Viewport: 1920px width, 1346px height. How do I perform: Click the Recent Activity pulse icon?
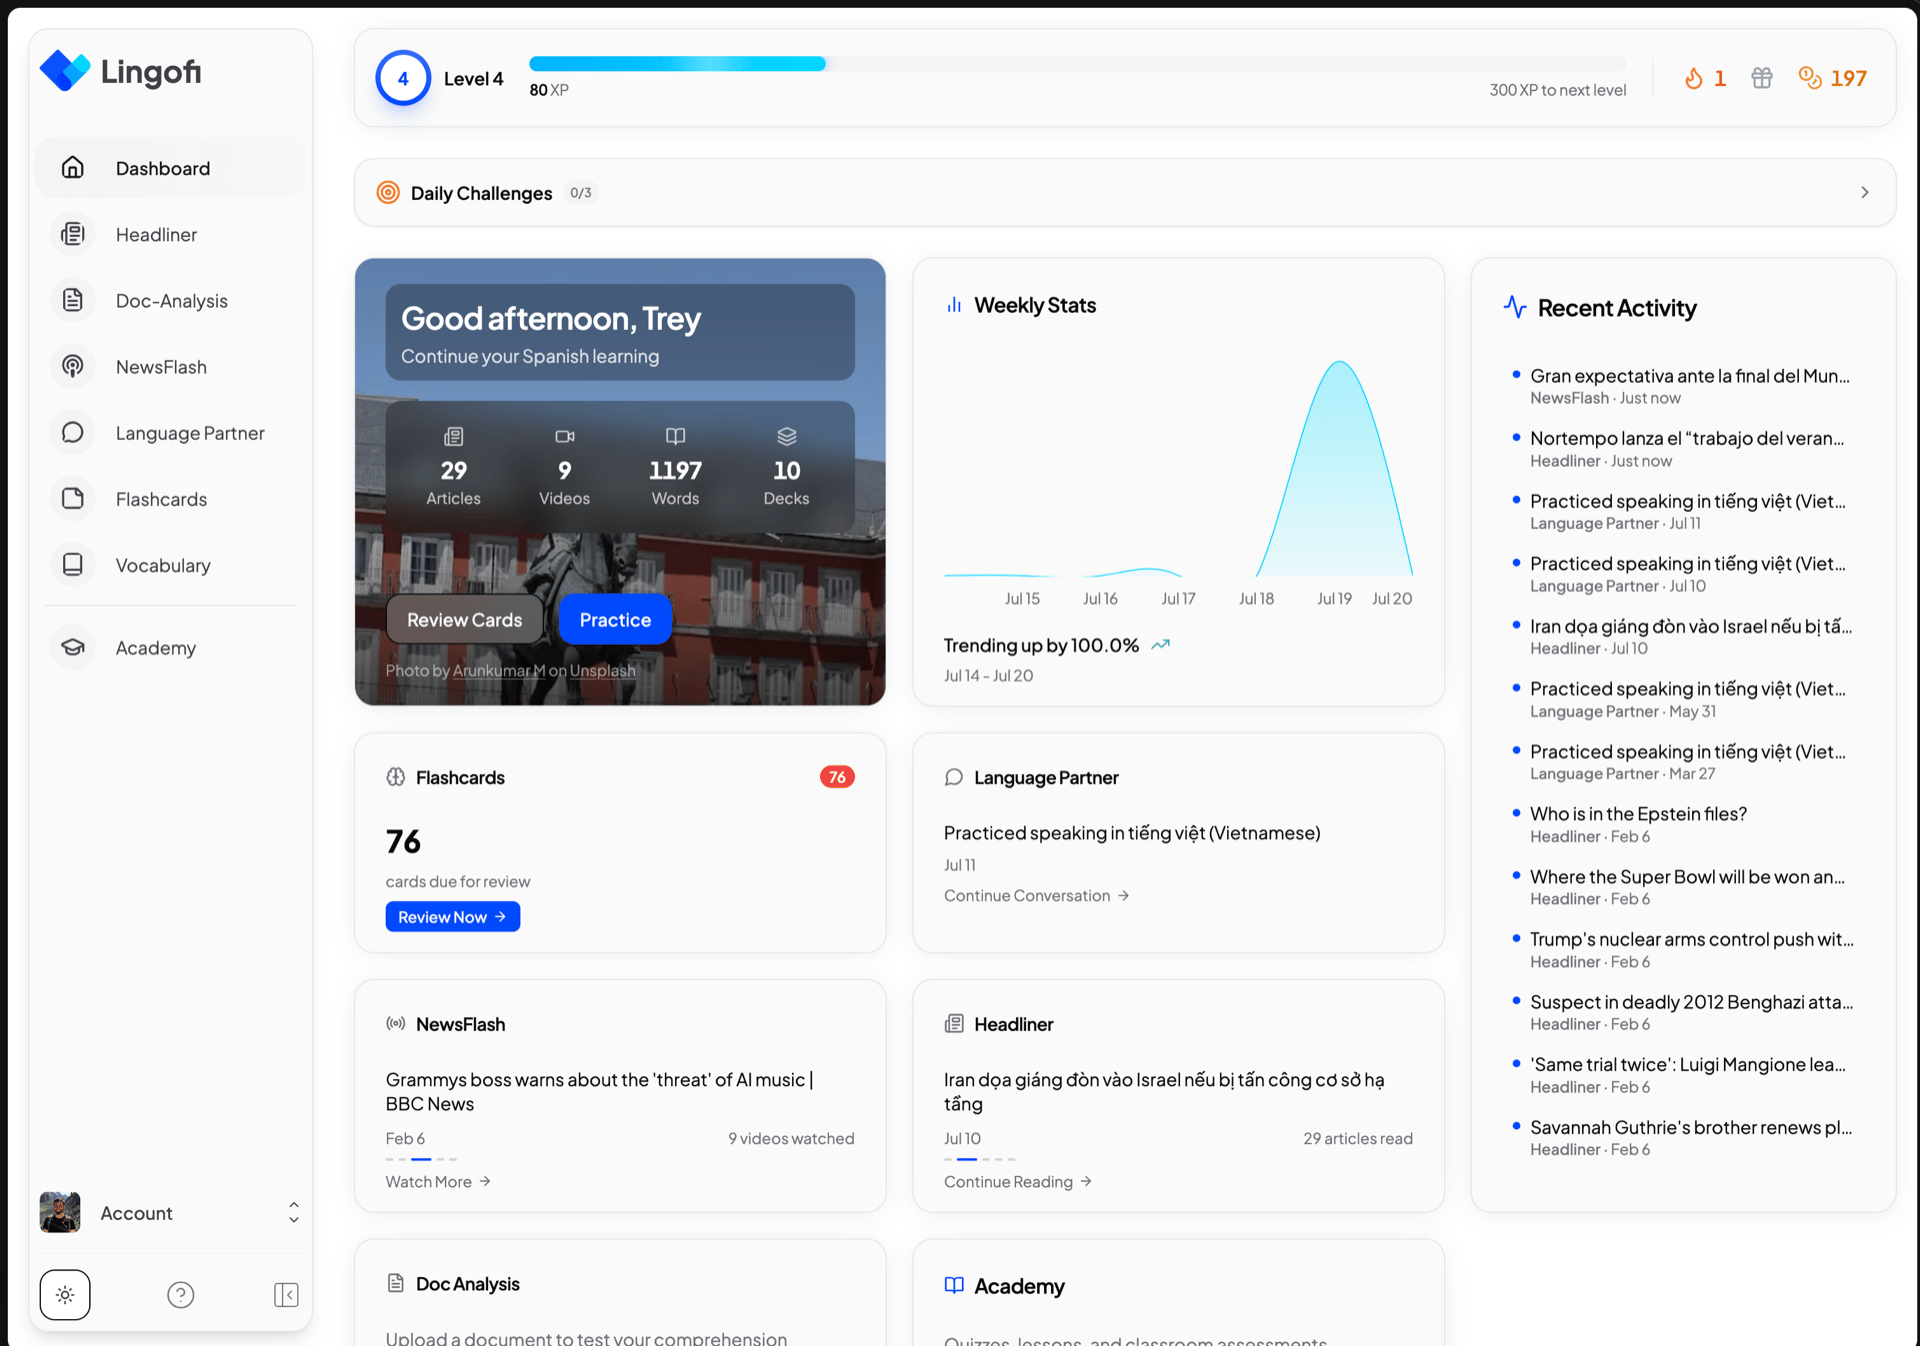tap(1515, 307)
